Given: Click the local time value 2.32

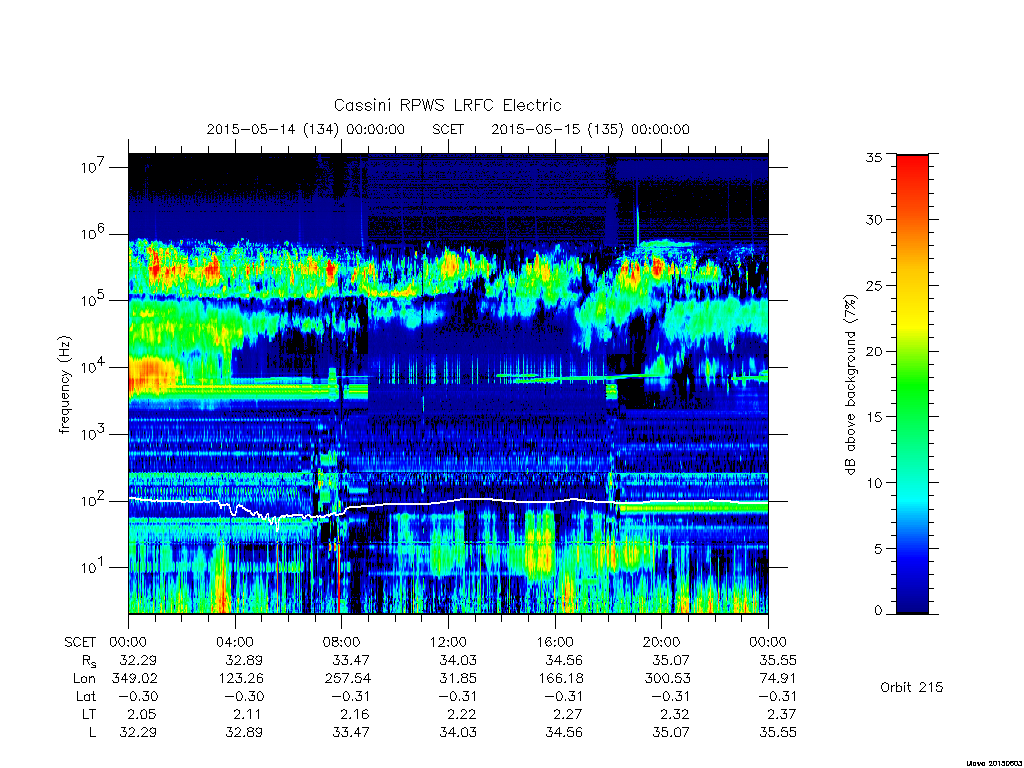Looking at the screenshot, I should click(675, 714).
